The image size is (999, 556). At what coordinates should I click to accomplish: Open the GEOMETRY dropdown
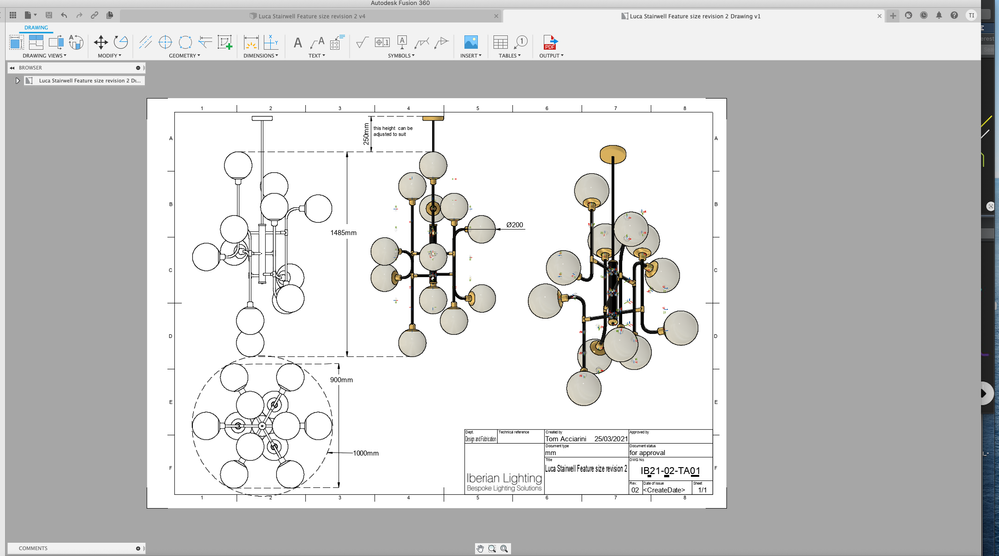coord(185,56)
